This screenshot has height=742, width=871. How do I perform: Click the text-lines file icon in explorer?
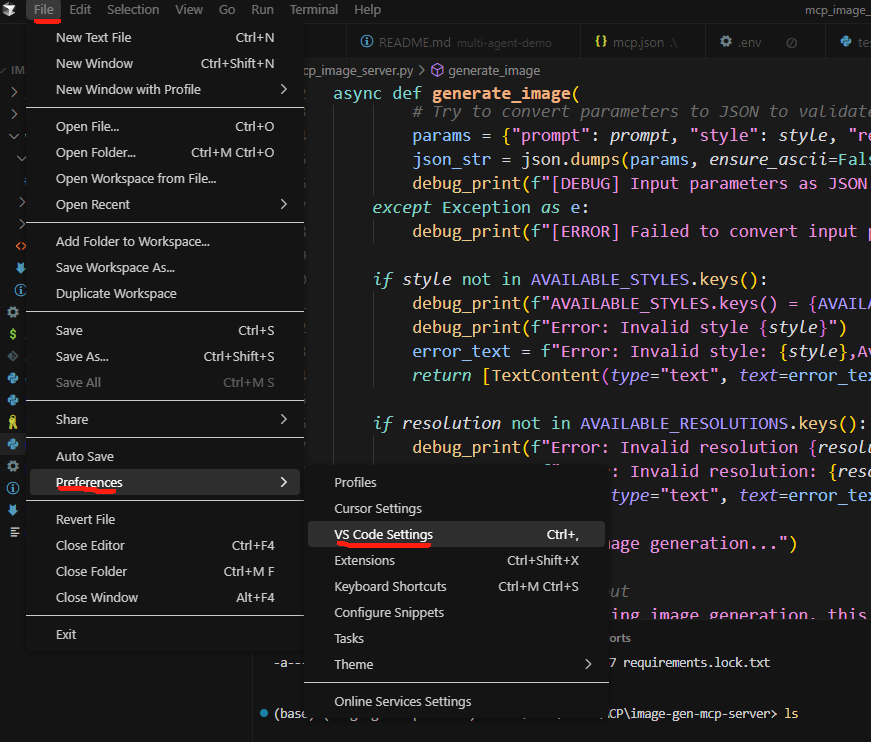coord(15,532)
